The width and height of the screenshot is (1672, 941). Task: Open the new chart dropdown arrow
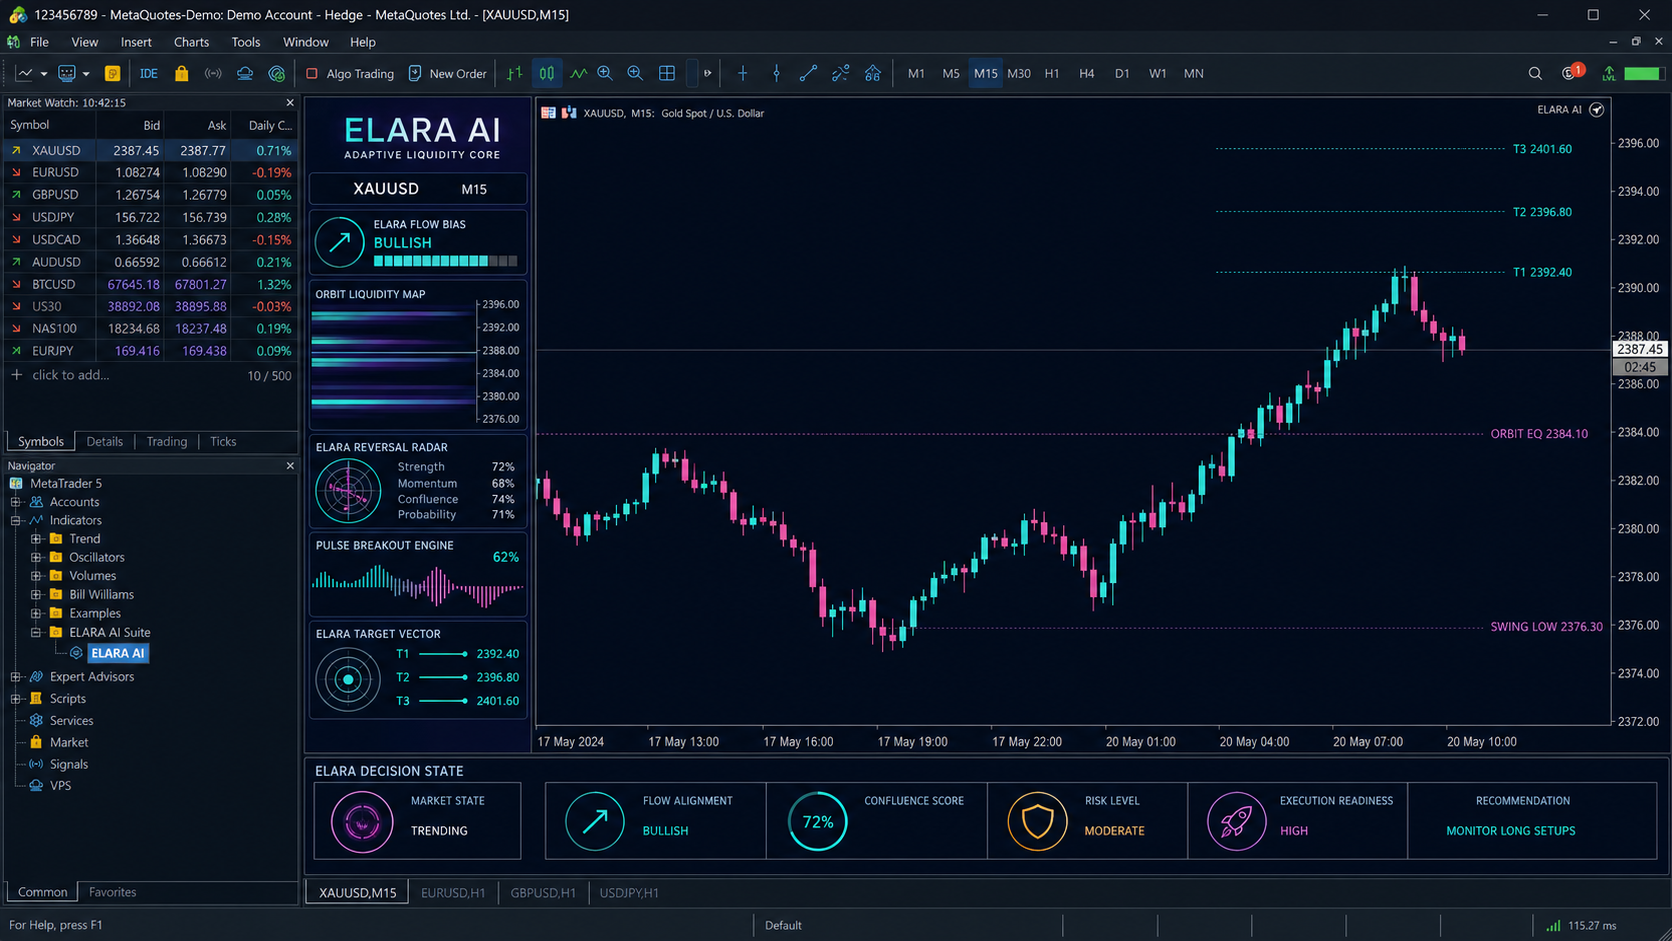tap(44, 74)
